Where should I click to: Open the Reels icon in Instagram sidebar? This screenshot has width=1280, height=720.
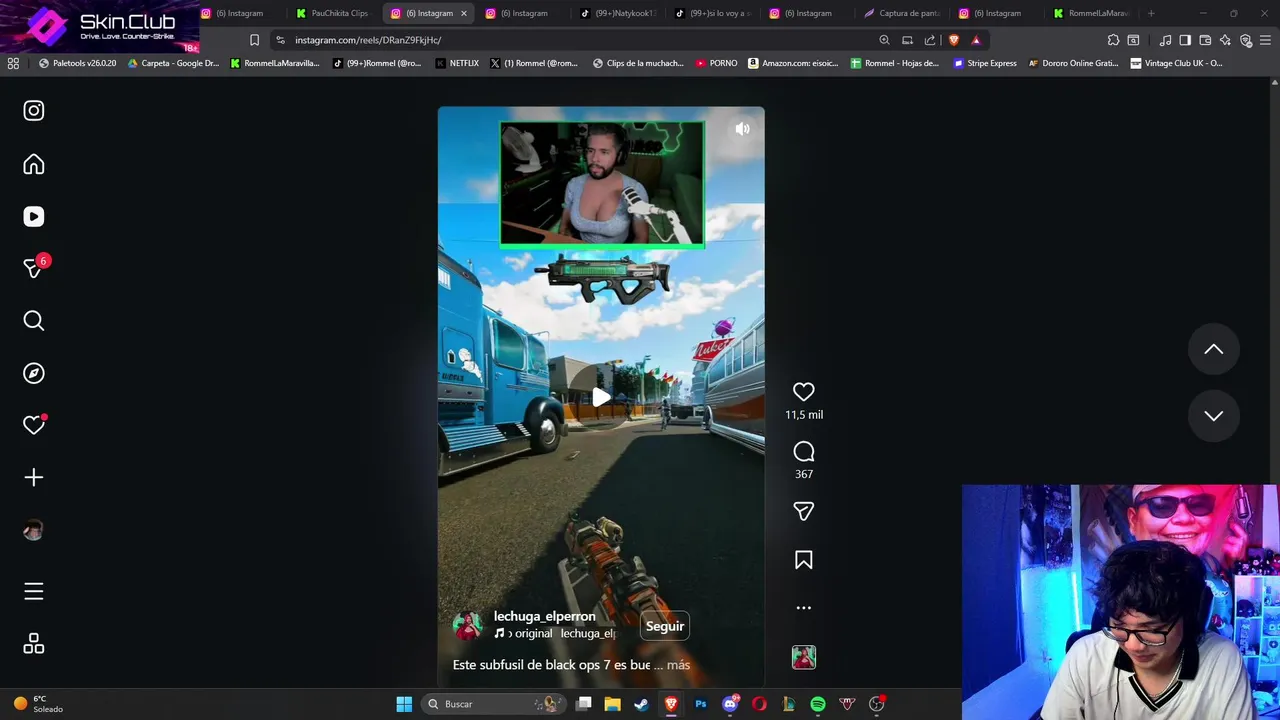pyautogui.click(x=34, y=217)
